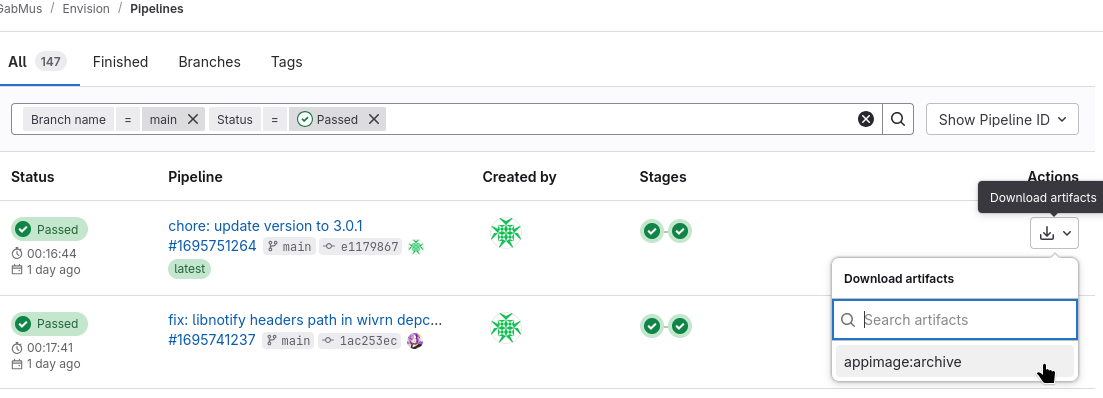Viewport: 1103px width, 398px height.
Task: Select appimage:archive artifact
Action: click(x=955, y=362)
